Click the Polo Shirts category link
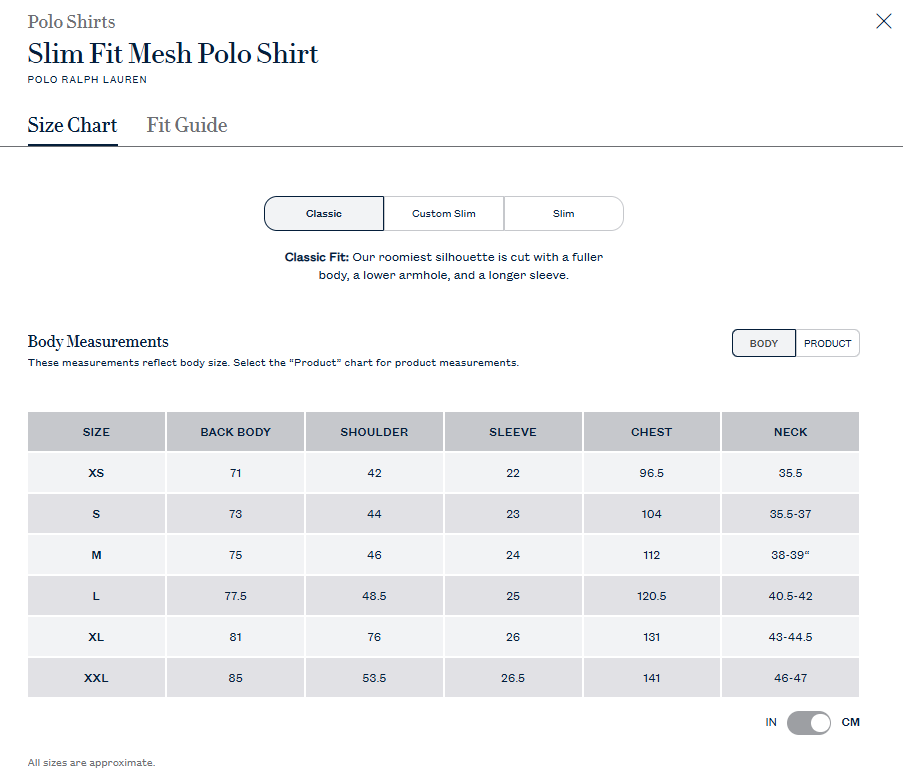Image resolution: width=903 pixels, height=781 pixels. (71, 21)
